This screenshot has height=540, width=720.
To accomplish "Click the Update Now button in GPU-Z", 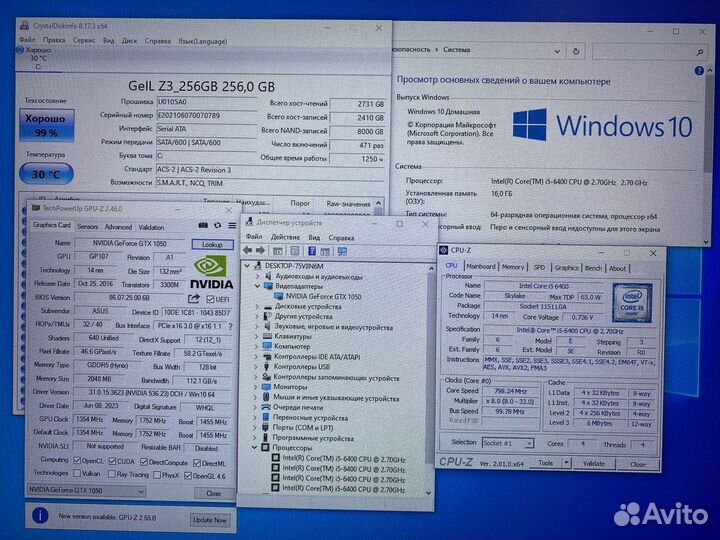I will (x=209, y=520).
